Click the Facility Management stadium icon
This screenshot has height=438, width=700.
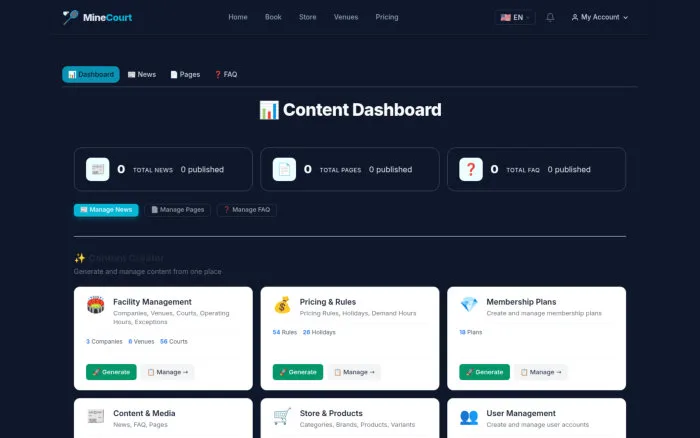pos(96,305)
